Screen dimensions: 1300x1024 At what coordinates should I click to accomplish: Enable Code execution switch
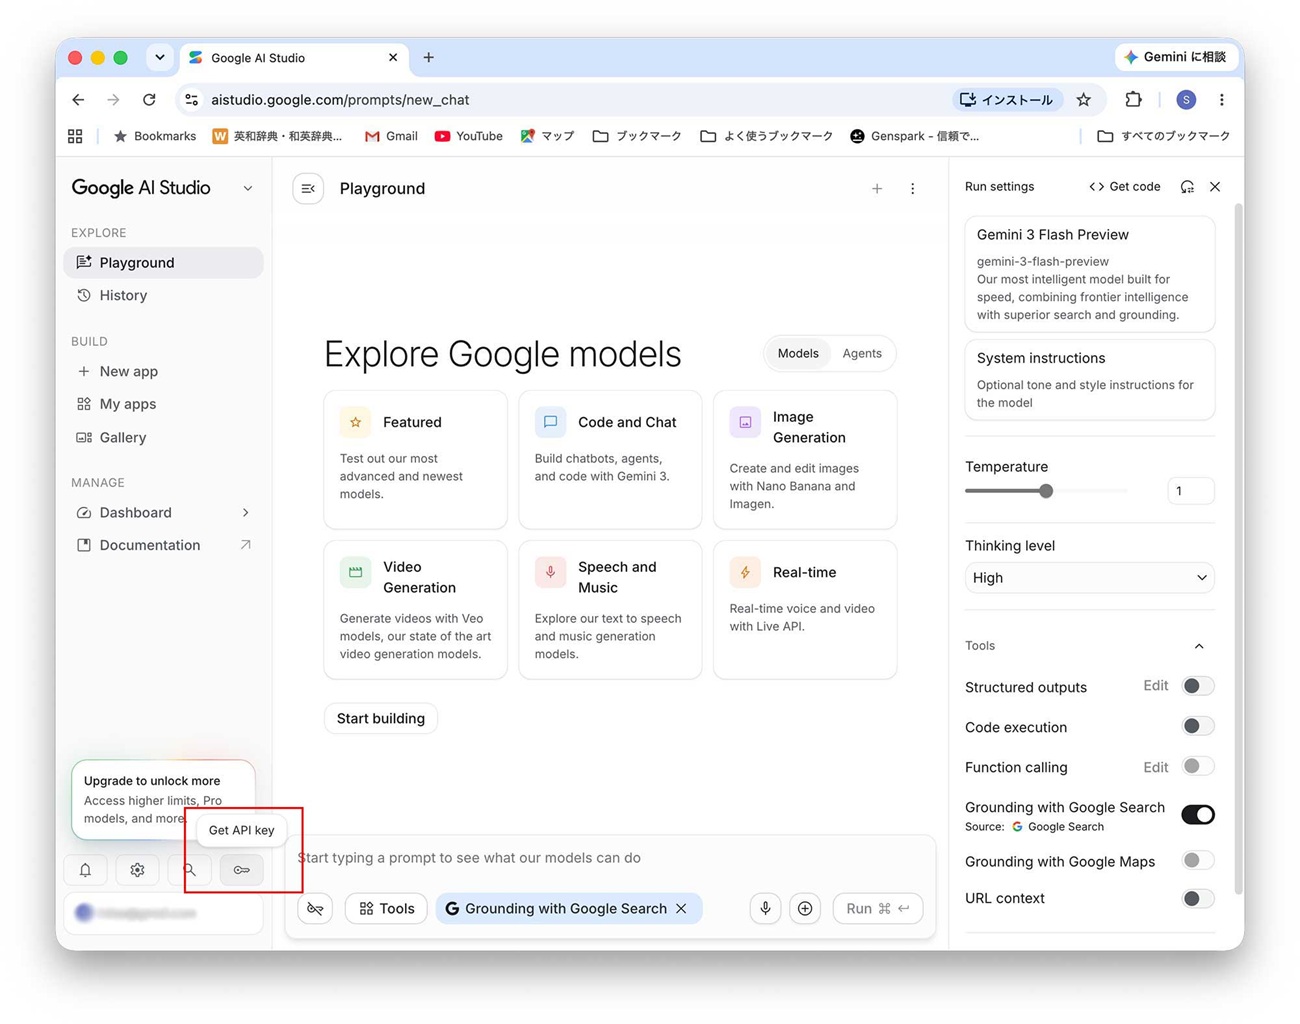tap(1198, 726)
